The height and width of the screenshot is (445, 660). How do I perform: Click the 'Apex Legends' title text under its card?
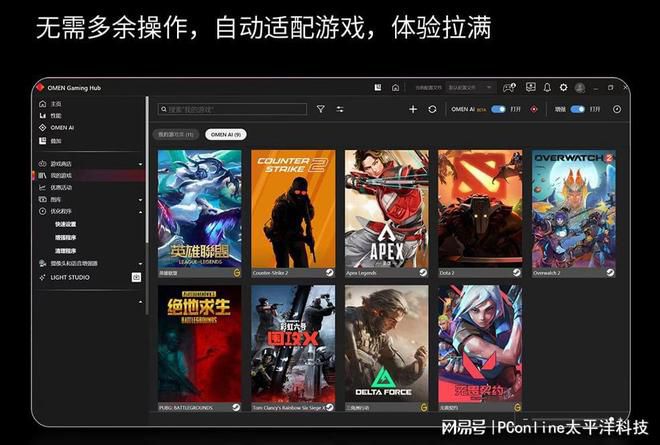pyautogui.click(x=361, y=273)
